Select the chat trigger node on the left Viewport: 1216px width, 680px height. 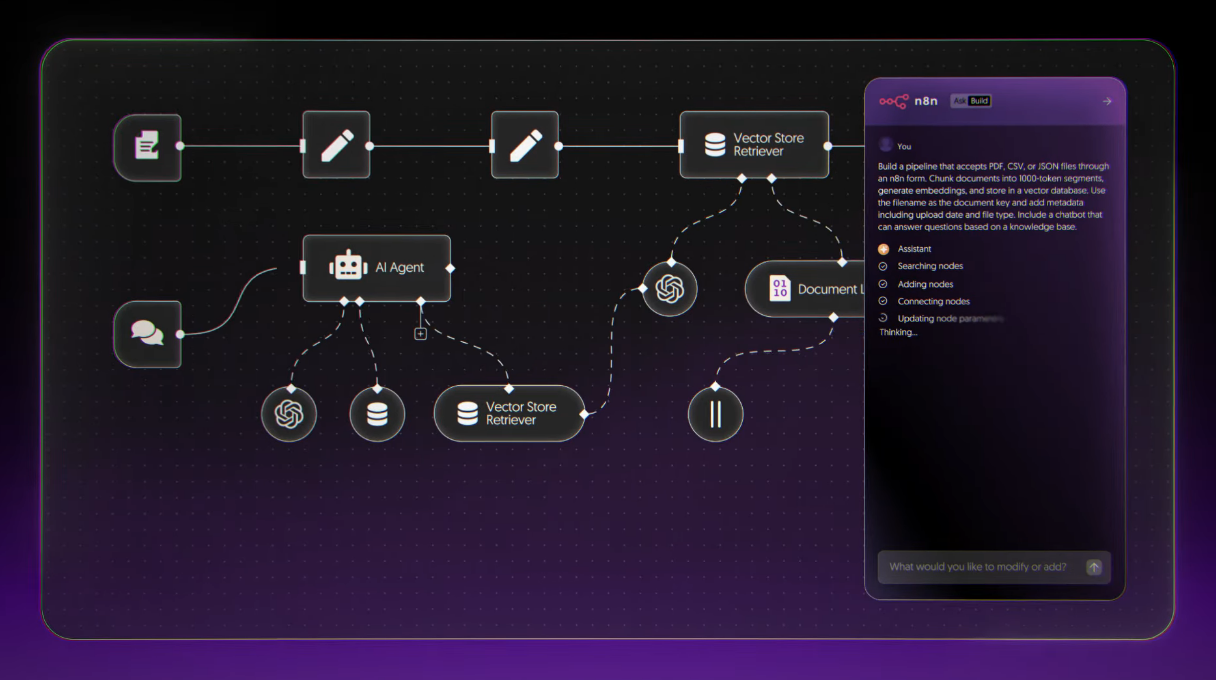tap(147, 334)
